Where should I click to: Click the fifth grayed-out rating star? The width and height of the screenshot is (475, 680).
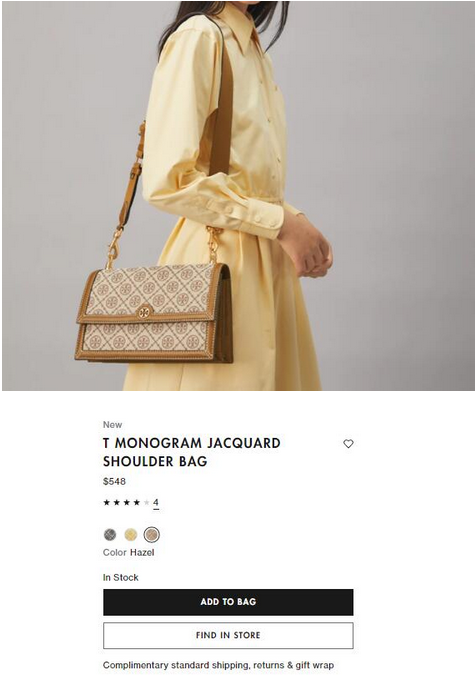click(147, 503)
